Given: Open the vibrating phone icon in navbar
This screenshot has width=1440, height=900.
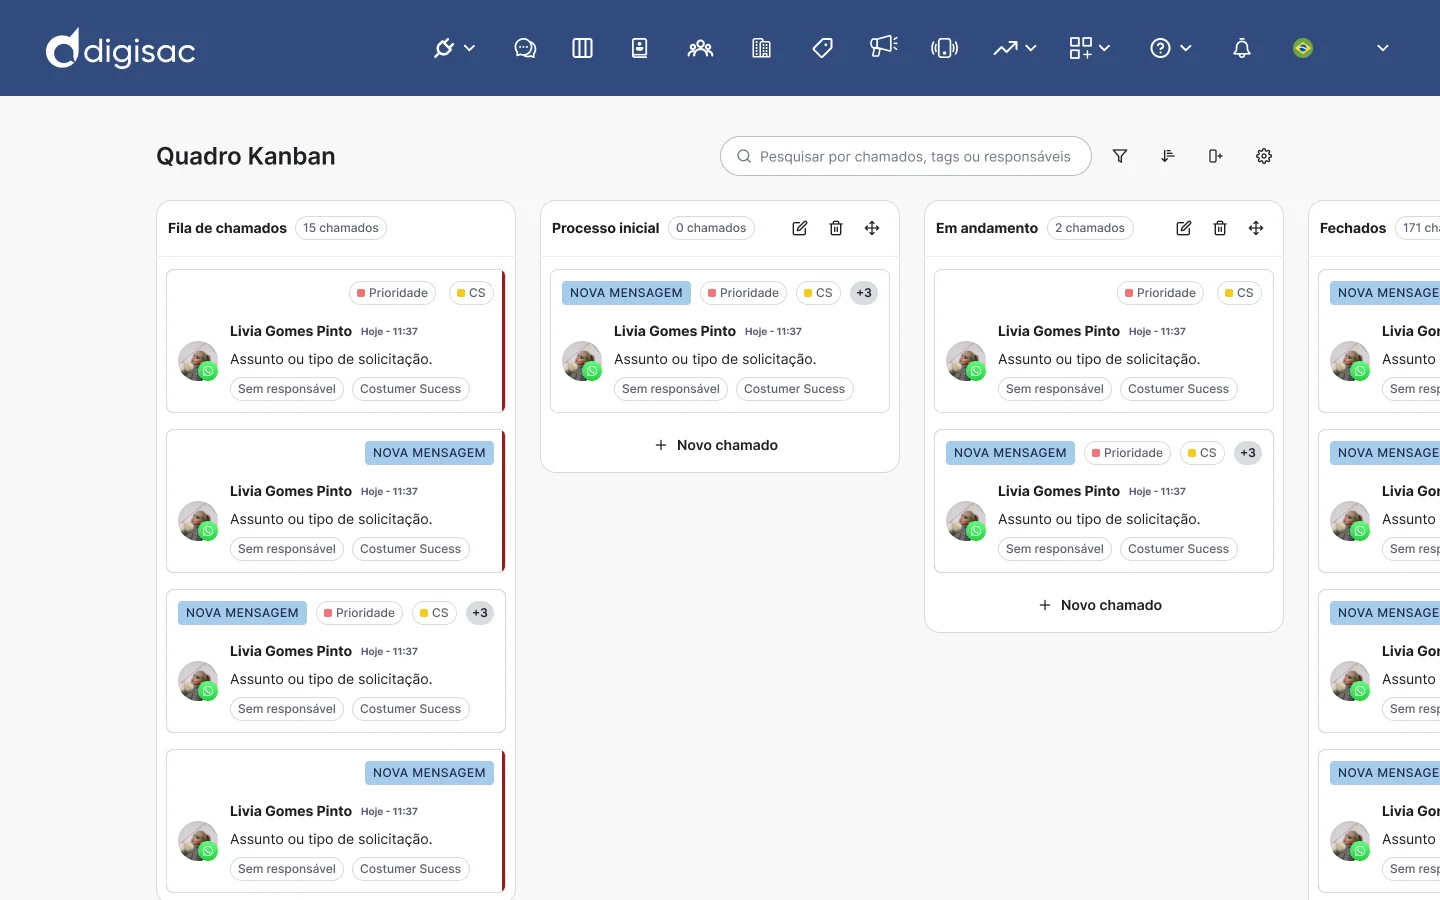Looking at the screenshot, I should click(x=944, y=48).
